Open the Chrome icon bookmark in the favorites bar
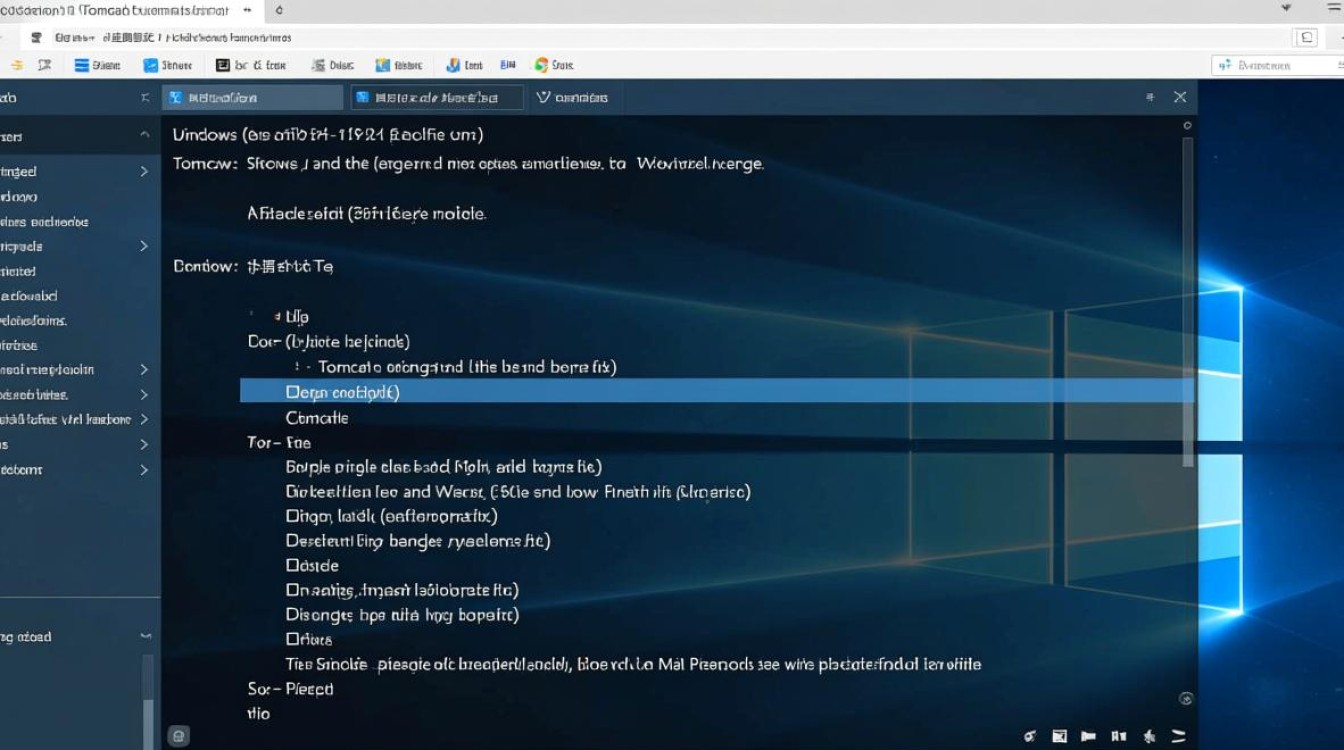This screenshot has height=750, width=1344. coord(540,65)
